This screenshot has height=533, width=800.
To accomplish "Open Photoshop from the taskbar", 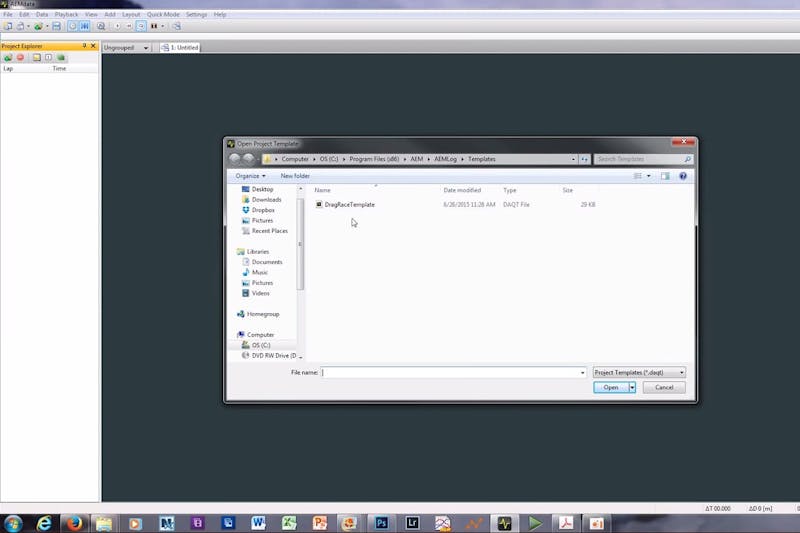I will [381, 523].
